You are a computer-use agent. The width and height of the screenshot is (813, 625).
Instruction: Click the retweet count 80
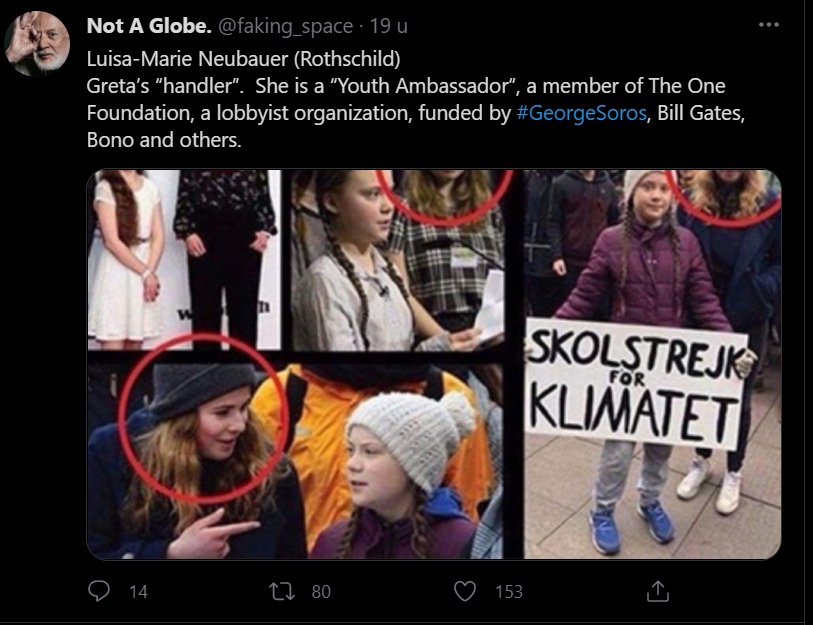(x=320, y=592)
